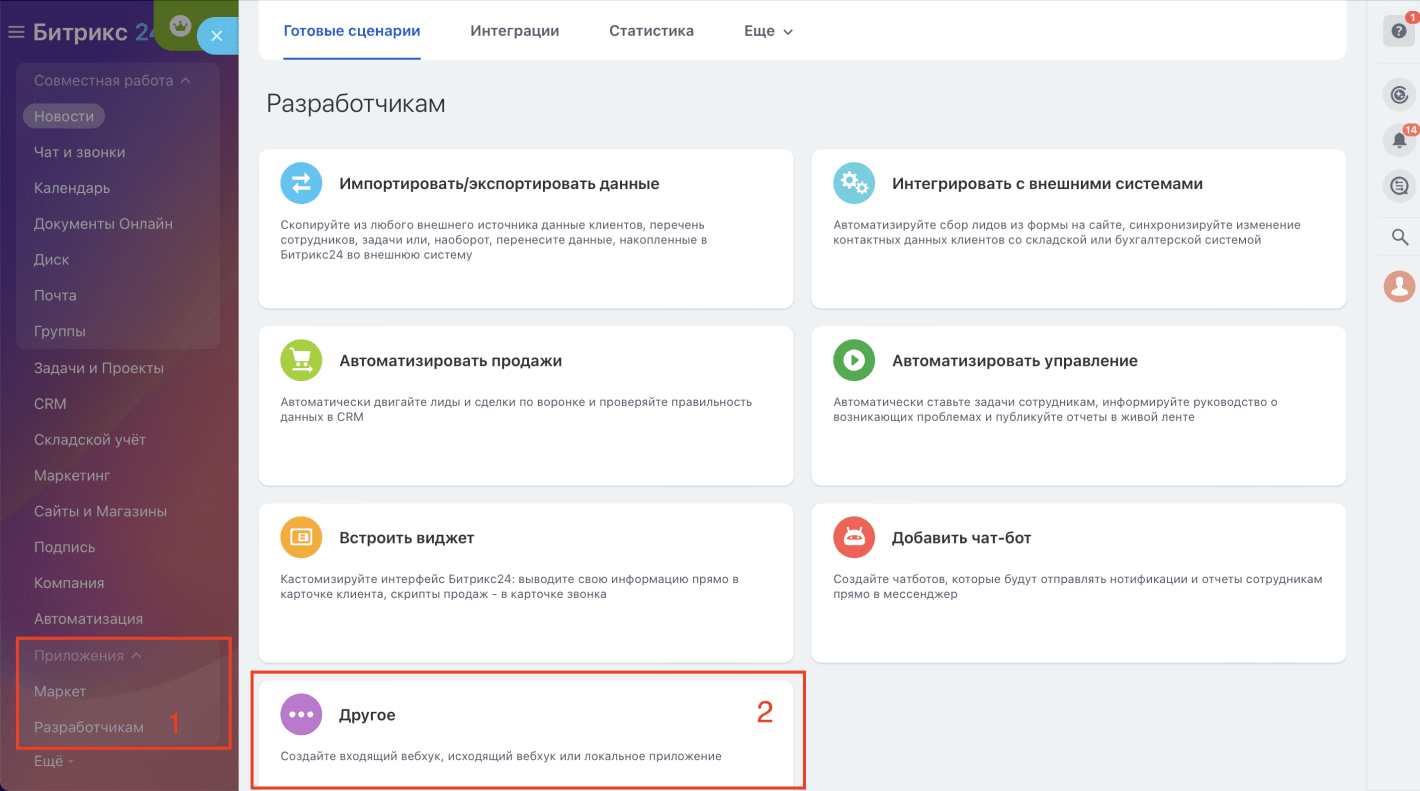Expand the Еще dropdown in top tabs

click(768, 31)
